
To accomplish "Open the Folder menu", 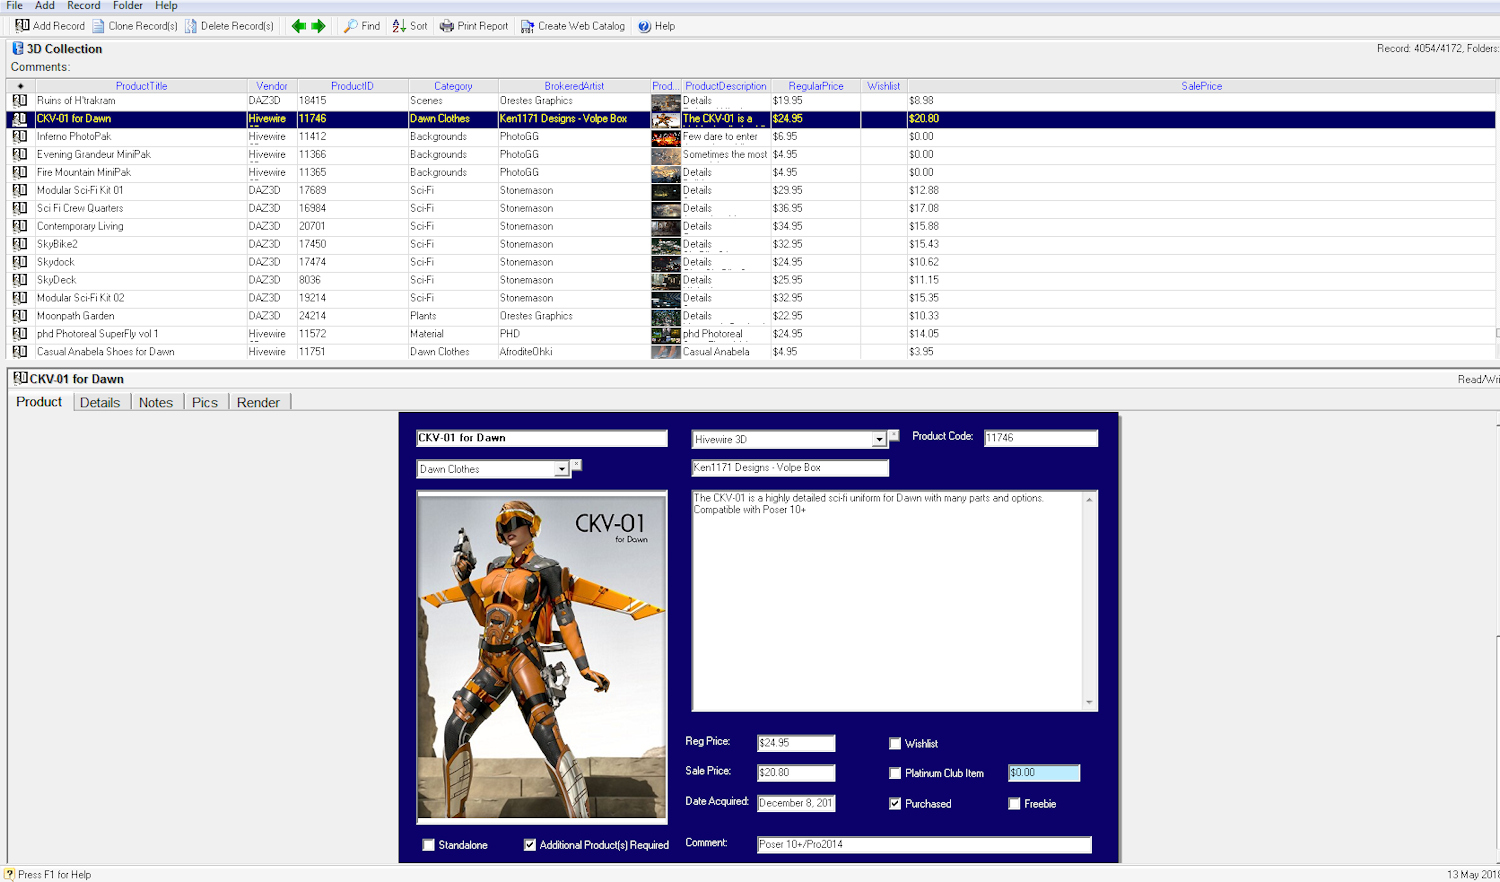I will pyautogui.click(x=127, y=6).
